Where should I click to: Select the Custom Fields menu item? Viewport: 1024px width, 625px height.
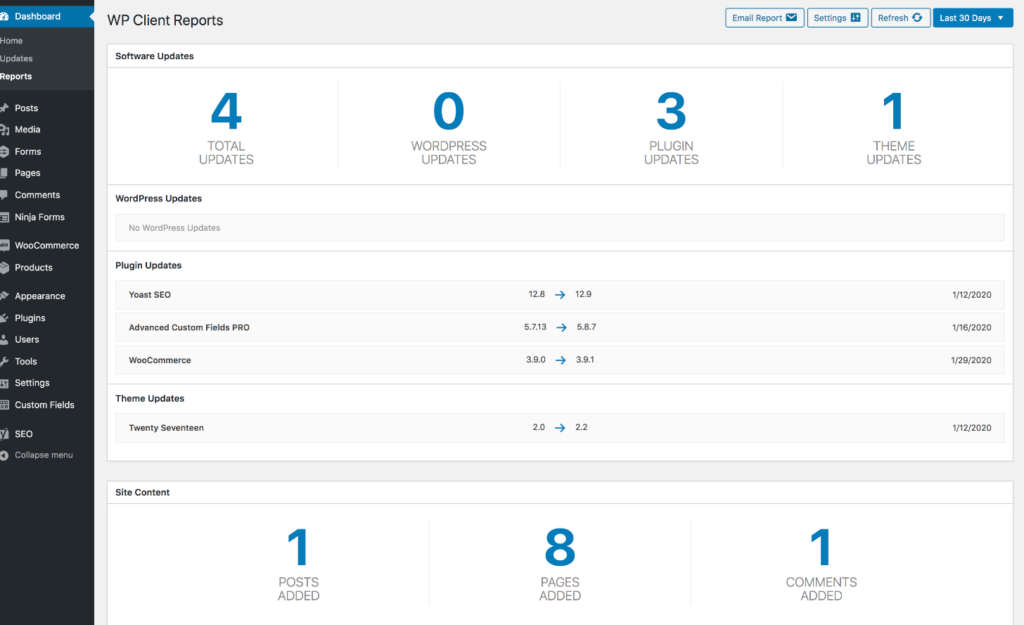[44, 405]
